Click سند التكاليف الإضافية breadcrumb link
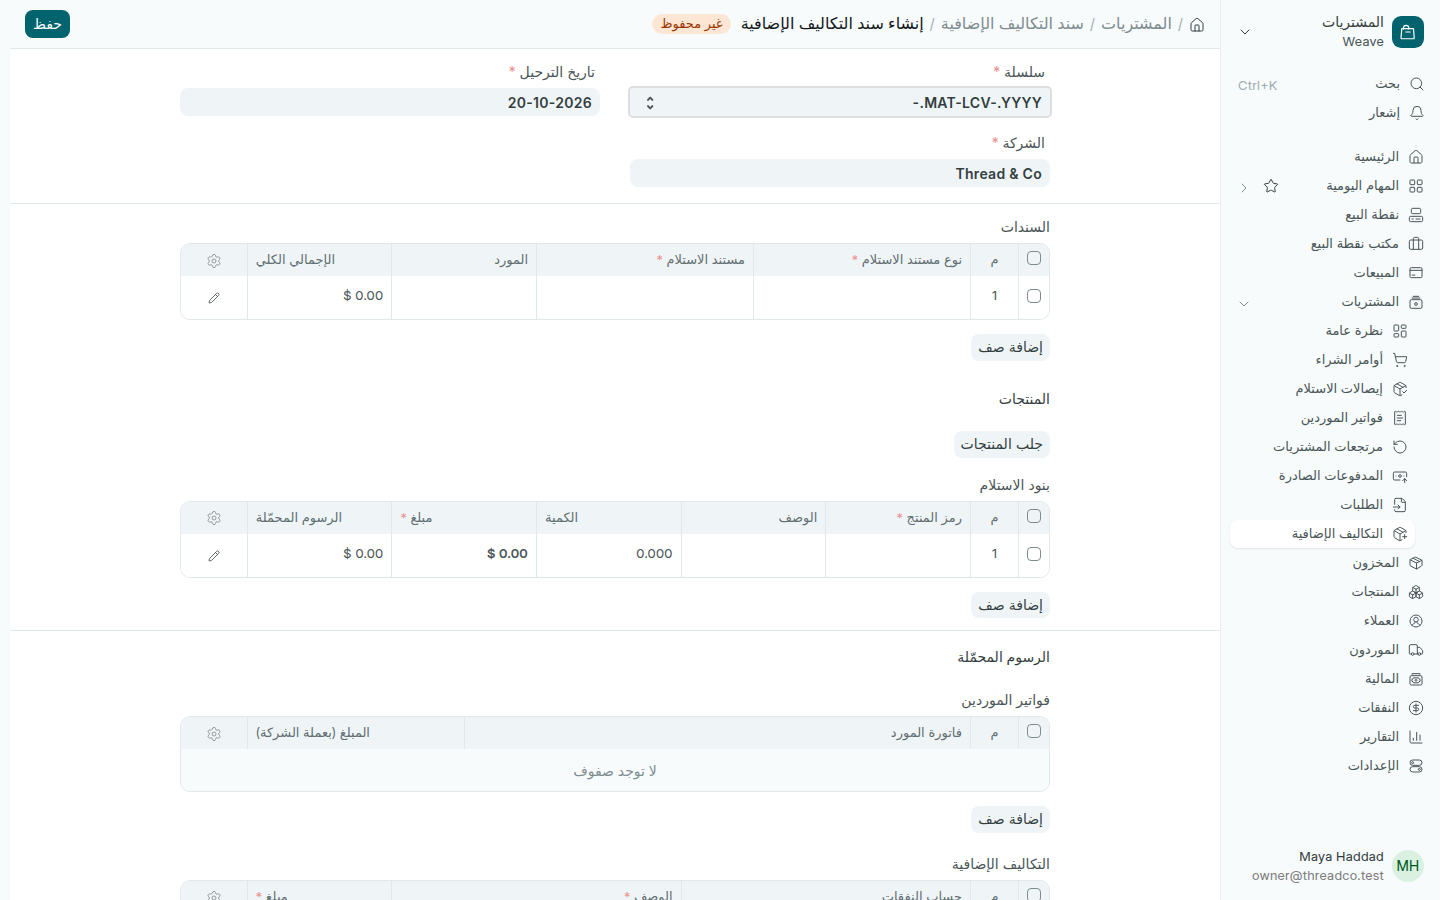Viewport: 1440px width, 900px height. 1012,24
